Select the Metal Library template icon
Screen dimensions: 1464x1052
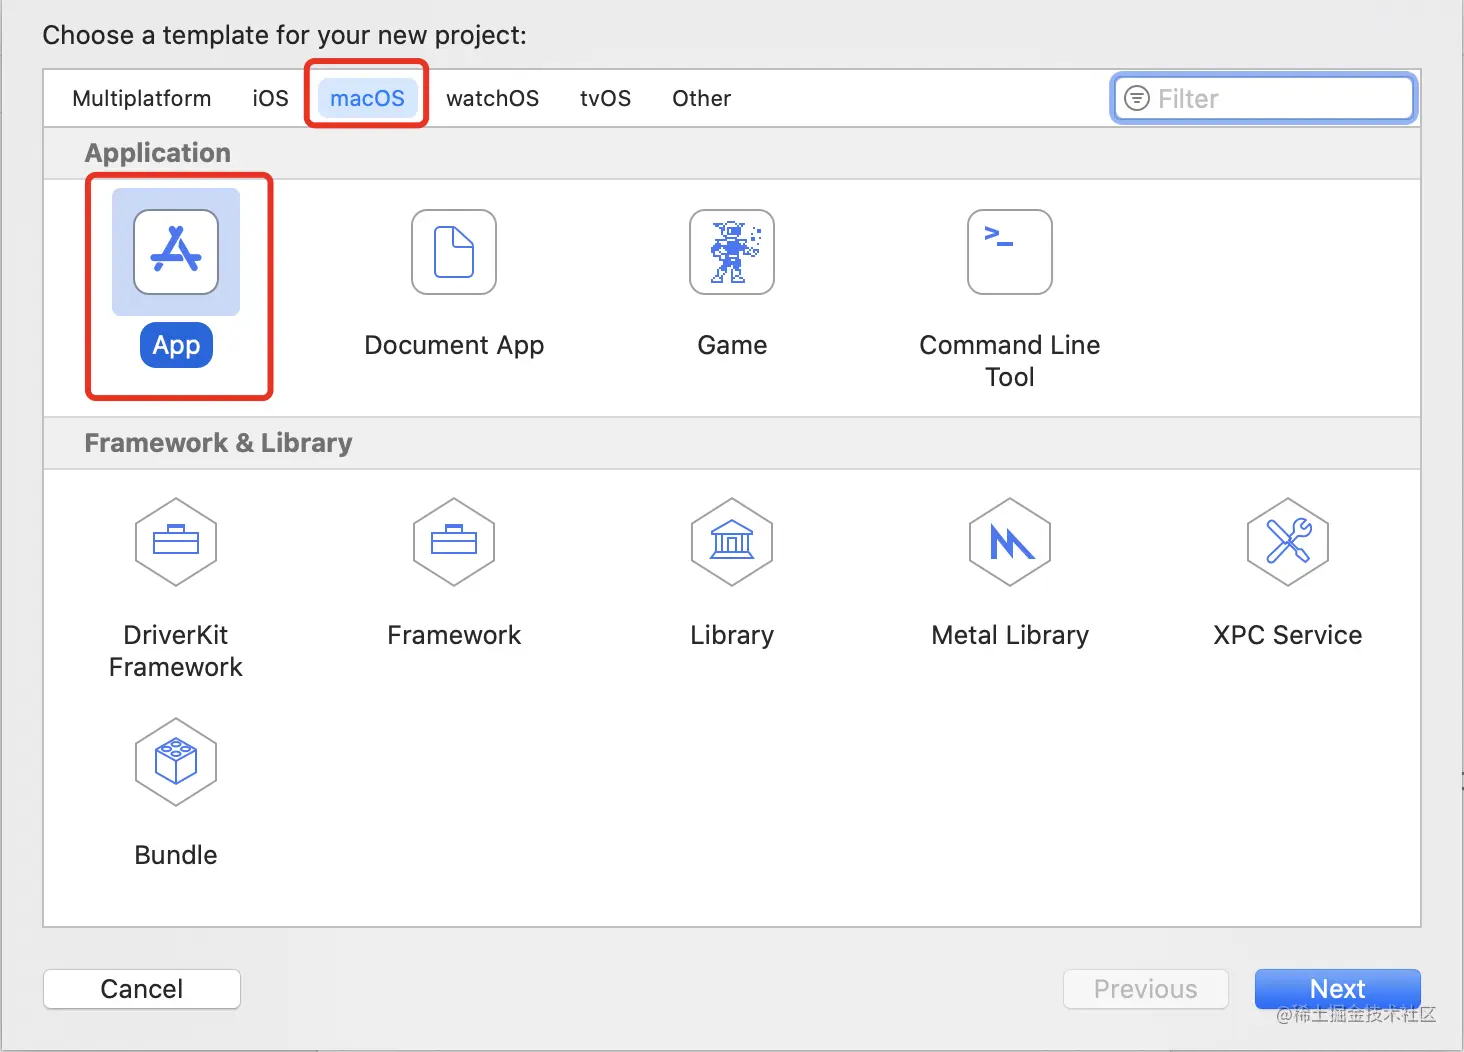(x=1010, y=542)
